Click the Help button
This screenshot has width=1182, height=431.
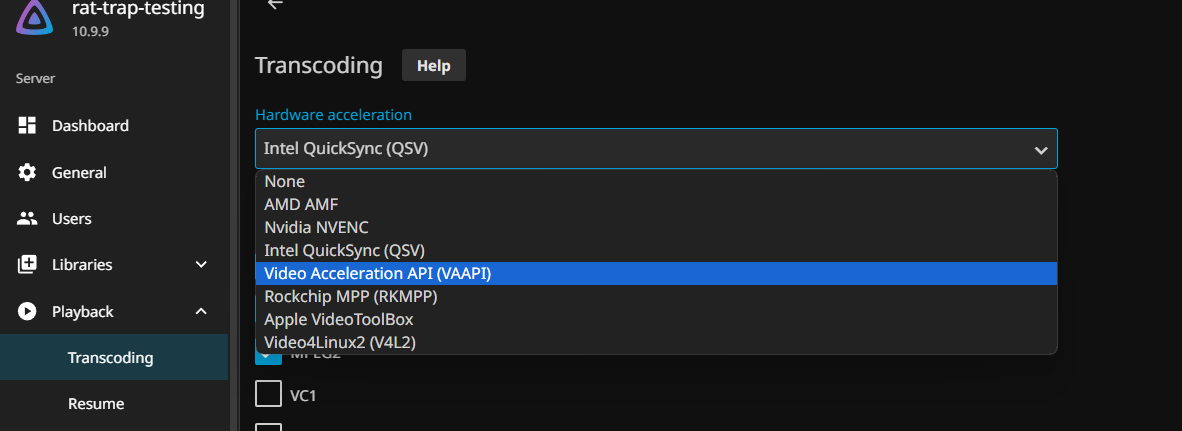coord(434,66)
